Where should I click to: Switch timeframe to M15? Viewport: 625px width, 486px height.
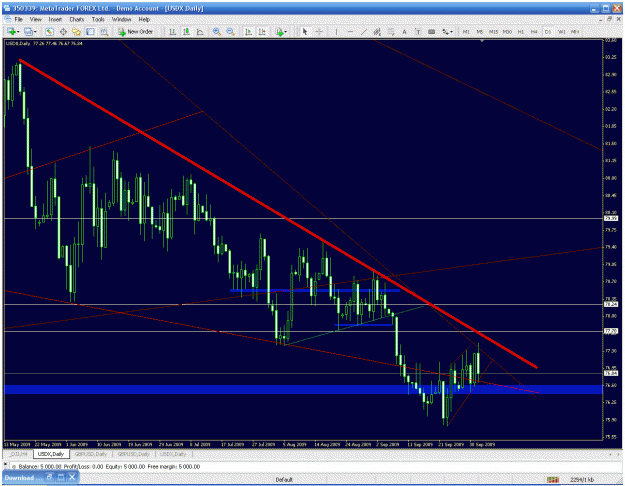[x=493, y=31]
